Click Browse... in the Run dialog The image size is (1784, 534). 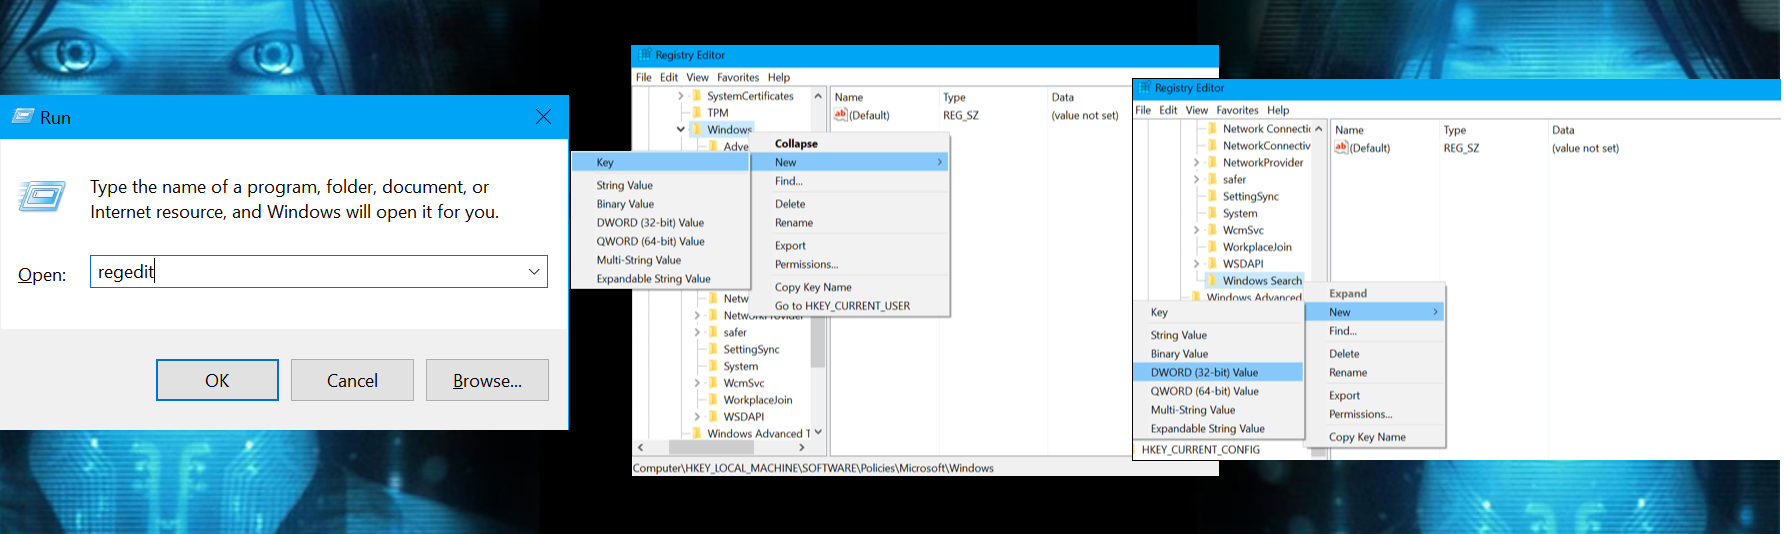(487, 380)
